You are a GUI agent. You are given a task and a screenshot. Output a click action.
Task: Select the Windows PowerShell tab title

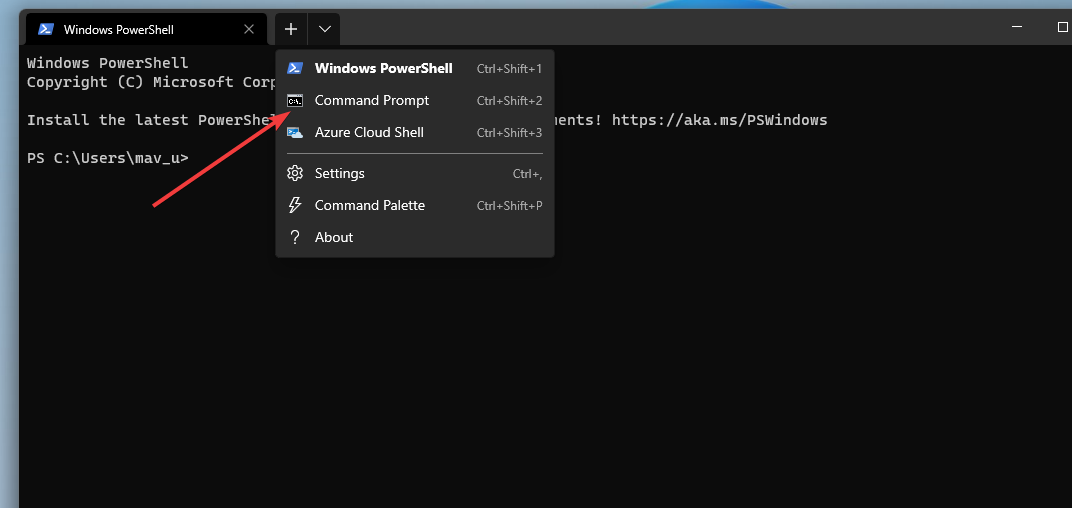tap(118, 29)
